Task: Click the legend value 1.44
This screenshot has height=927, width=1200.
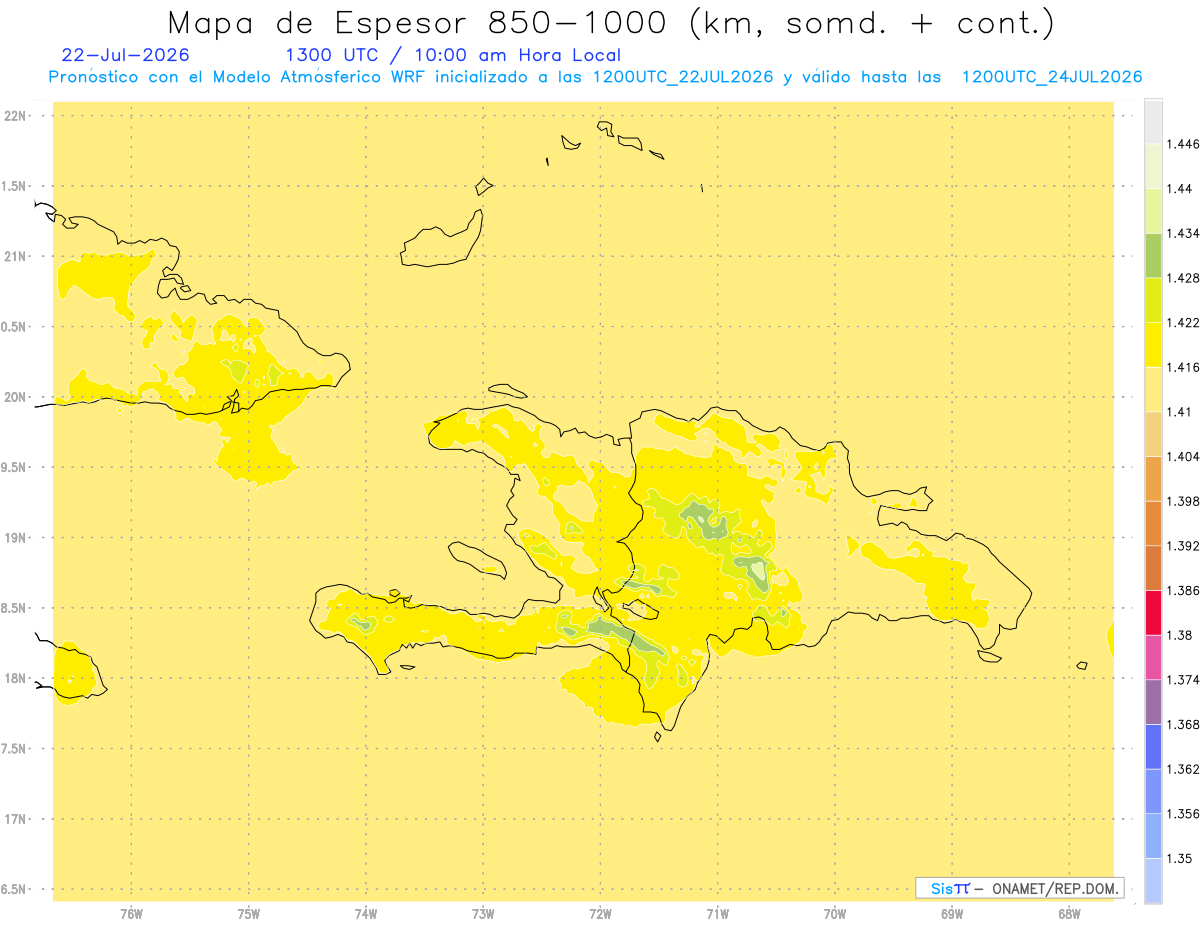Action: (x=1181, y=189)
